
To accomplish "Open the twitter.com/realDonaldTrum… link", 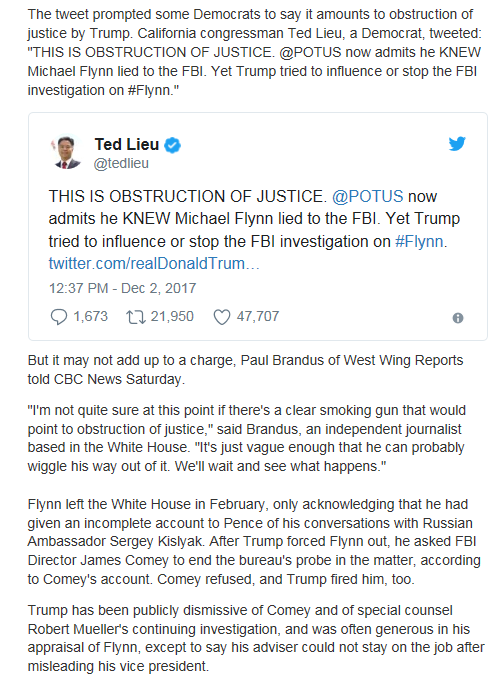I will click(x=154, y=264).
